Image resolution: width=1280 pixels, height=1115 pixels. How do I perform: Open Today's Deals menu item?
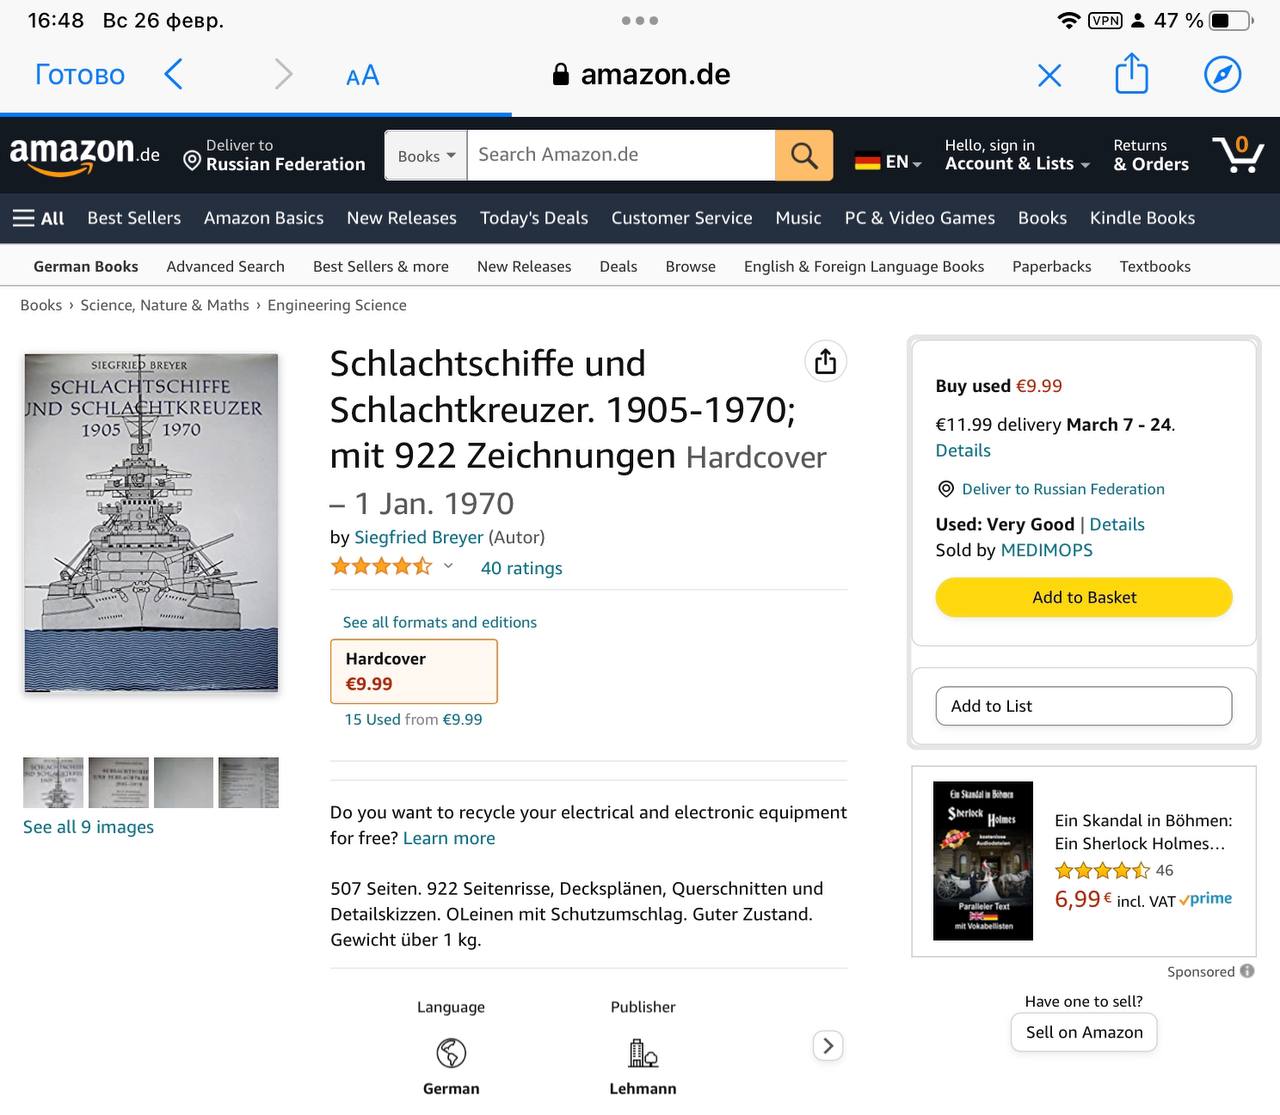coord(534,218)
